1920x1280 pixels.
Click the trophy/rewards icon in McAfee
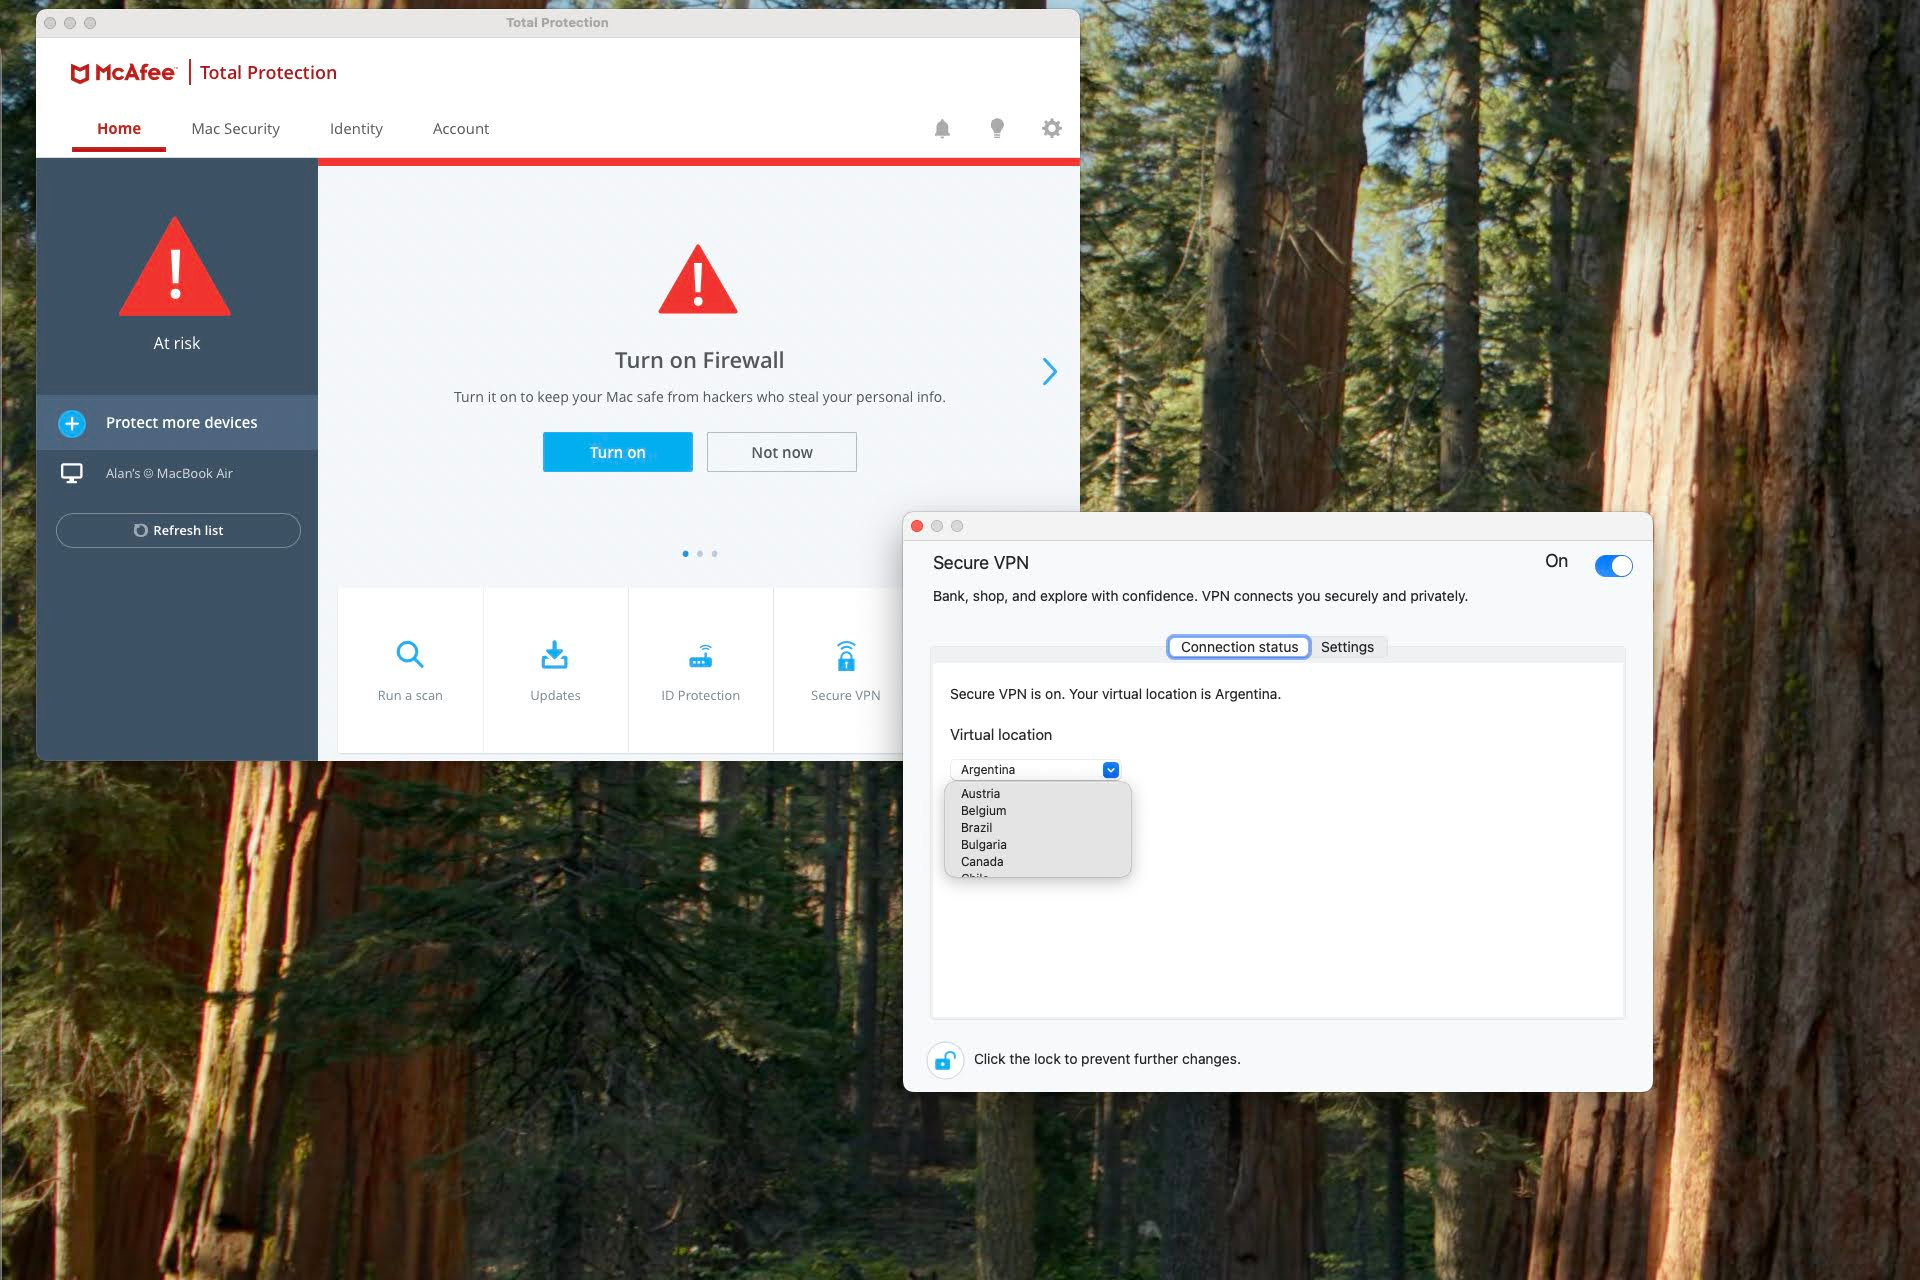(x=996, y=129)
